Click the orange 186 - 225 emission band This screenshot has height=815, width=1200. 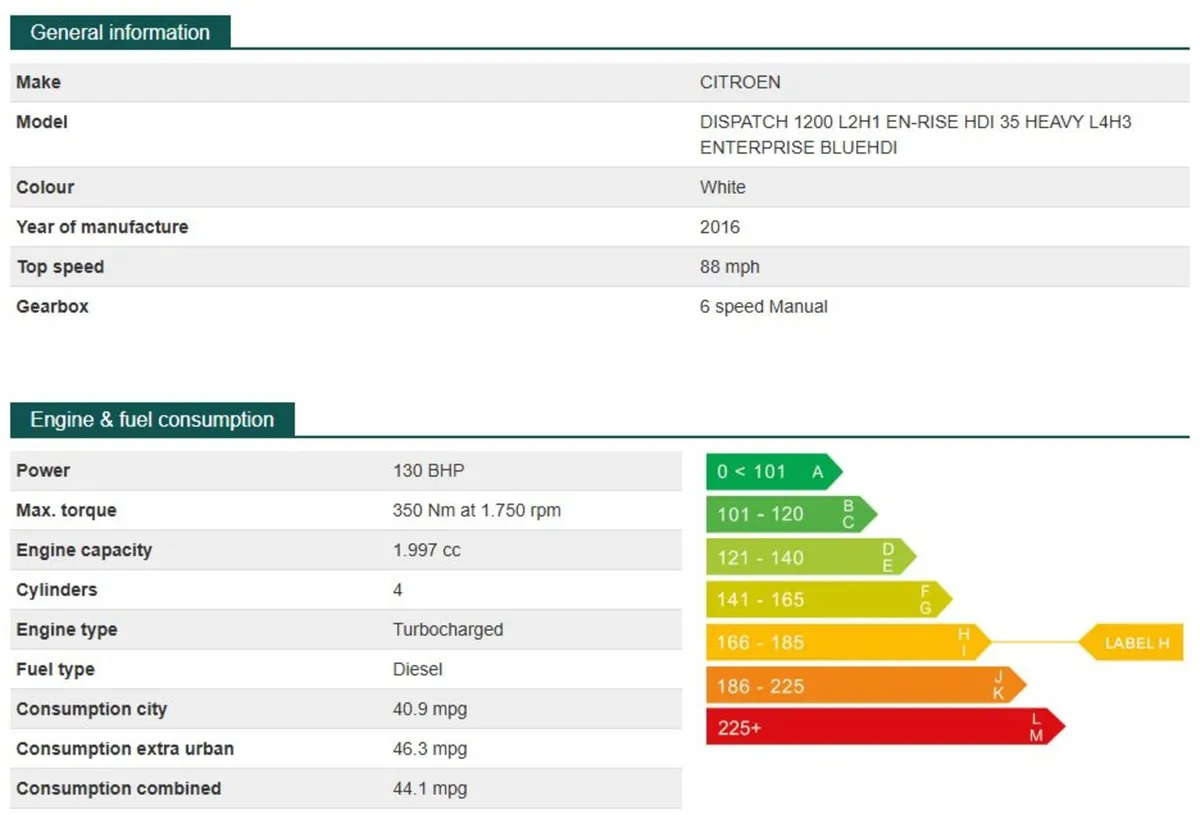[x=866, y=685]
